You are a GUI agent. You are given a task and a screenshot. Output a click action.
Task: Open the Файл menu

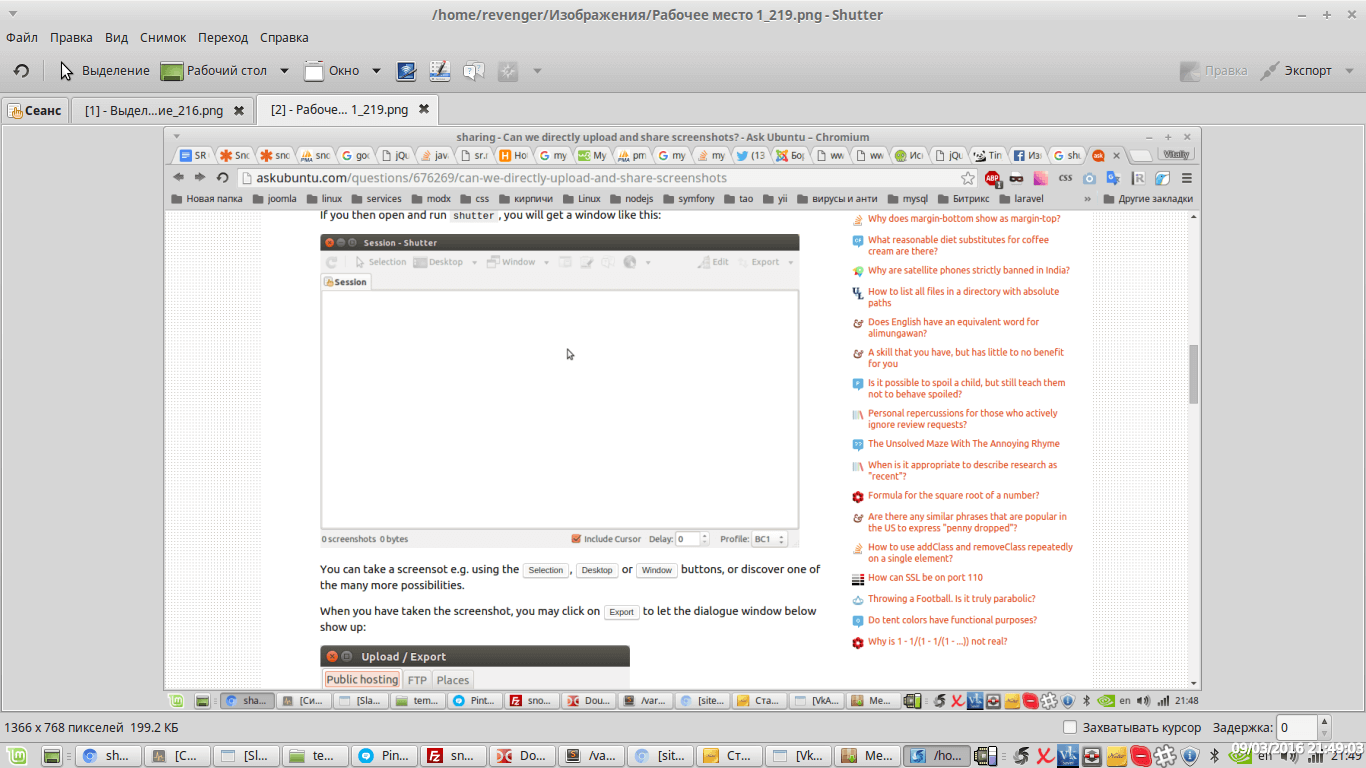click(22, 38)
